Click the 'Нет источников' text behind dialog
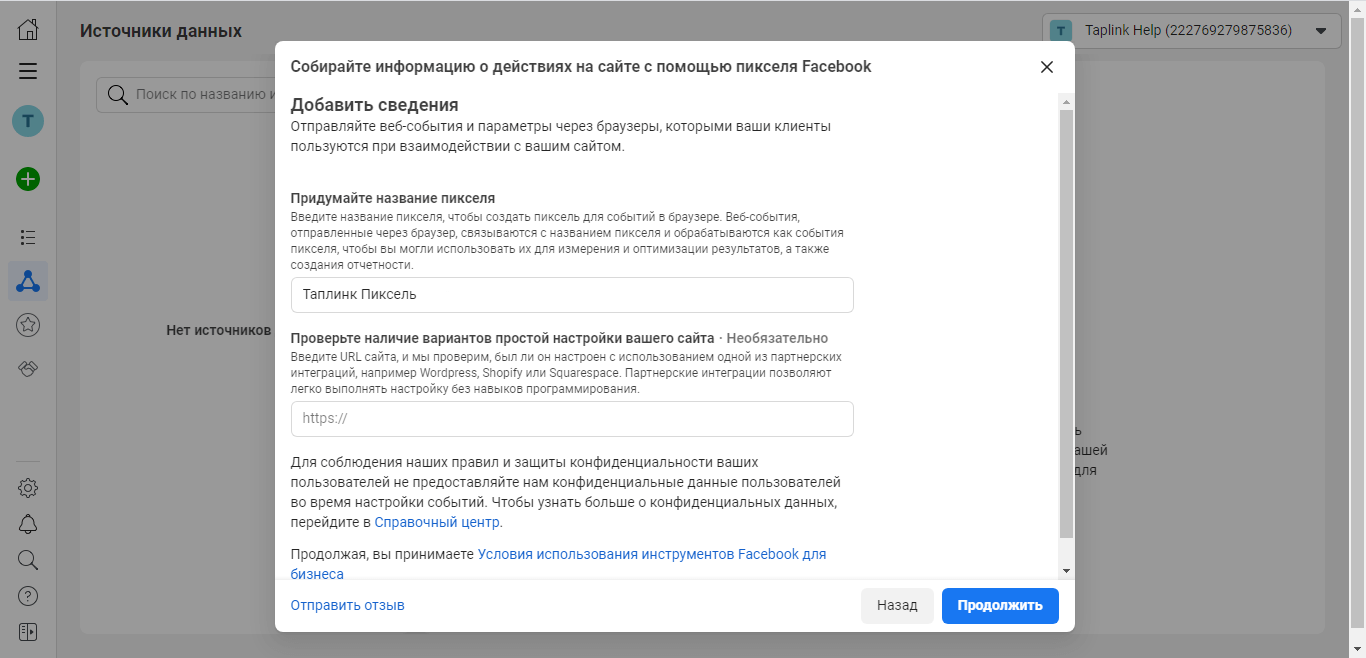 click(x=218, y=329)
